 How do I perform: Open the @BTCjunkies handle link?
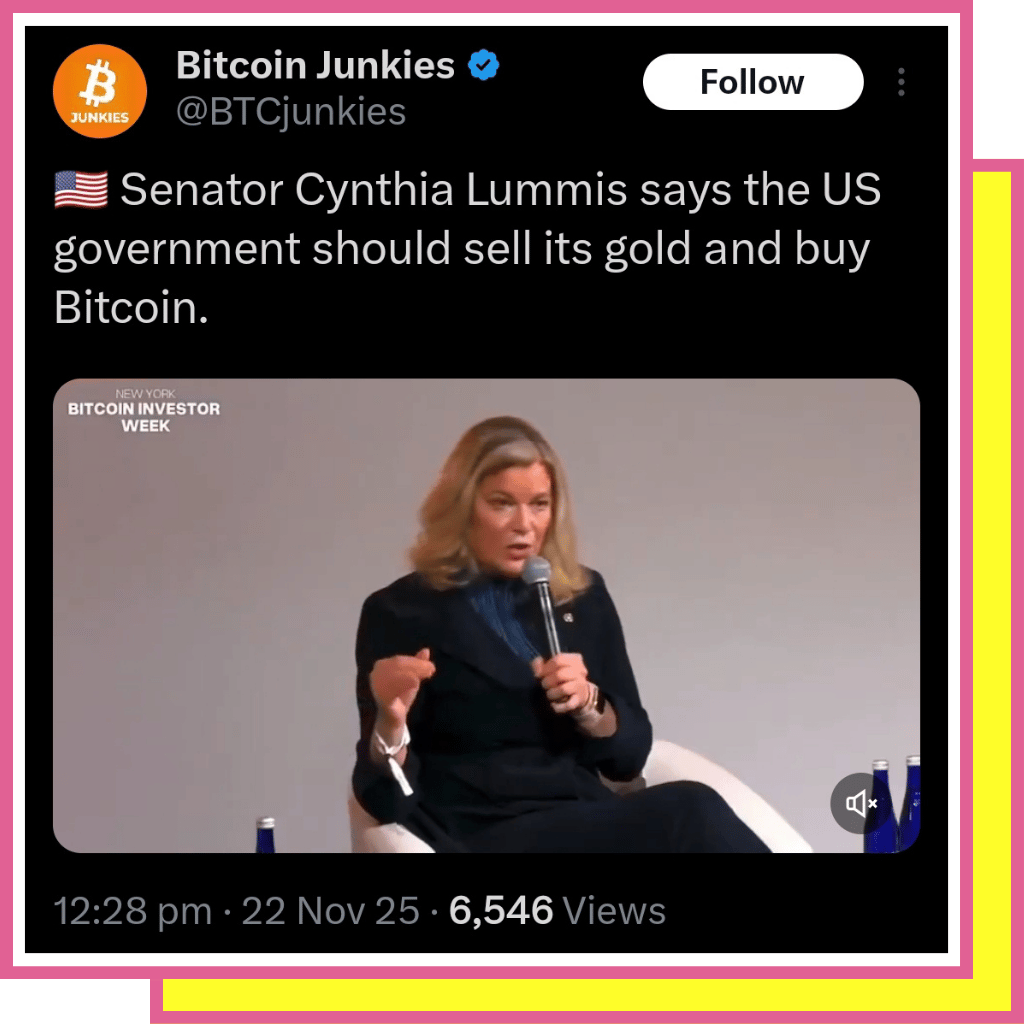pos(291,112)
